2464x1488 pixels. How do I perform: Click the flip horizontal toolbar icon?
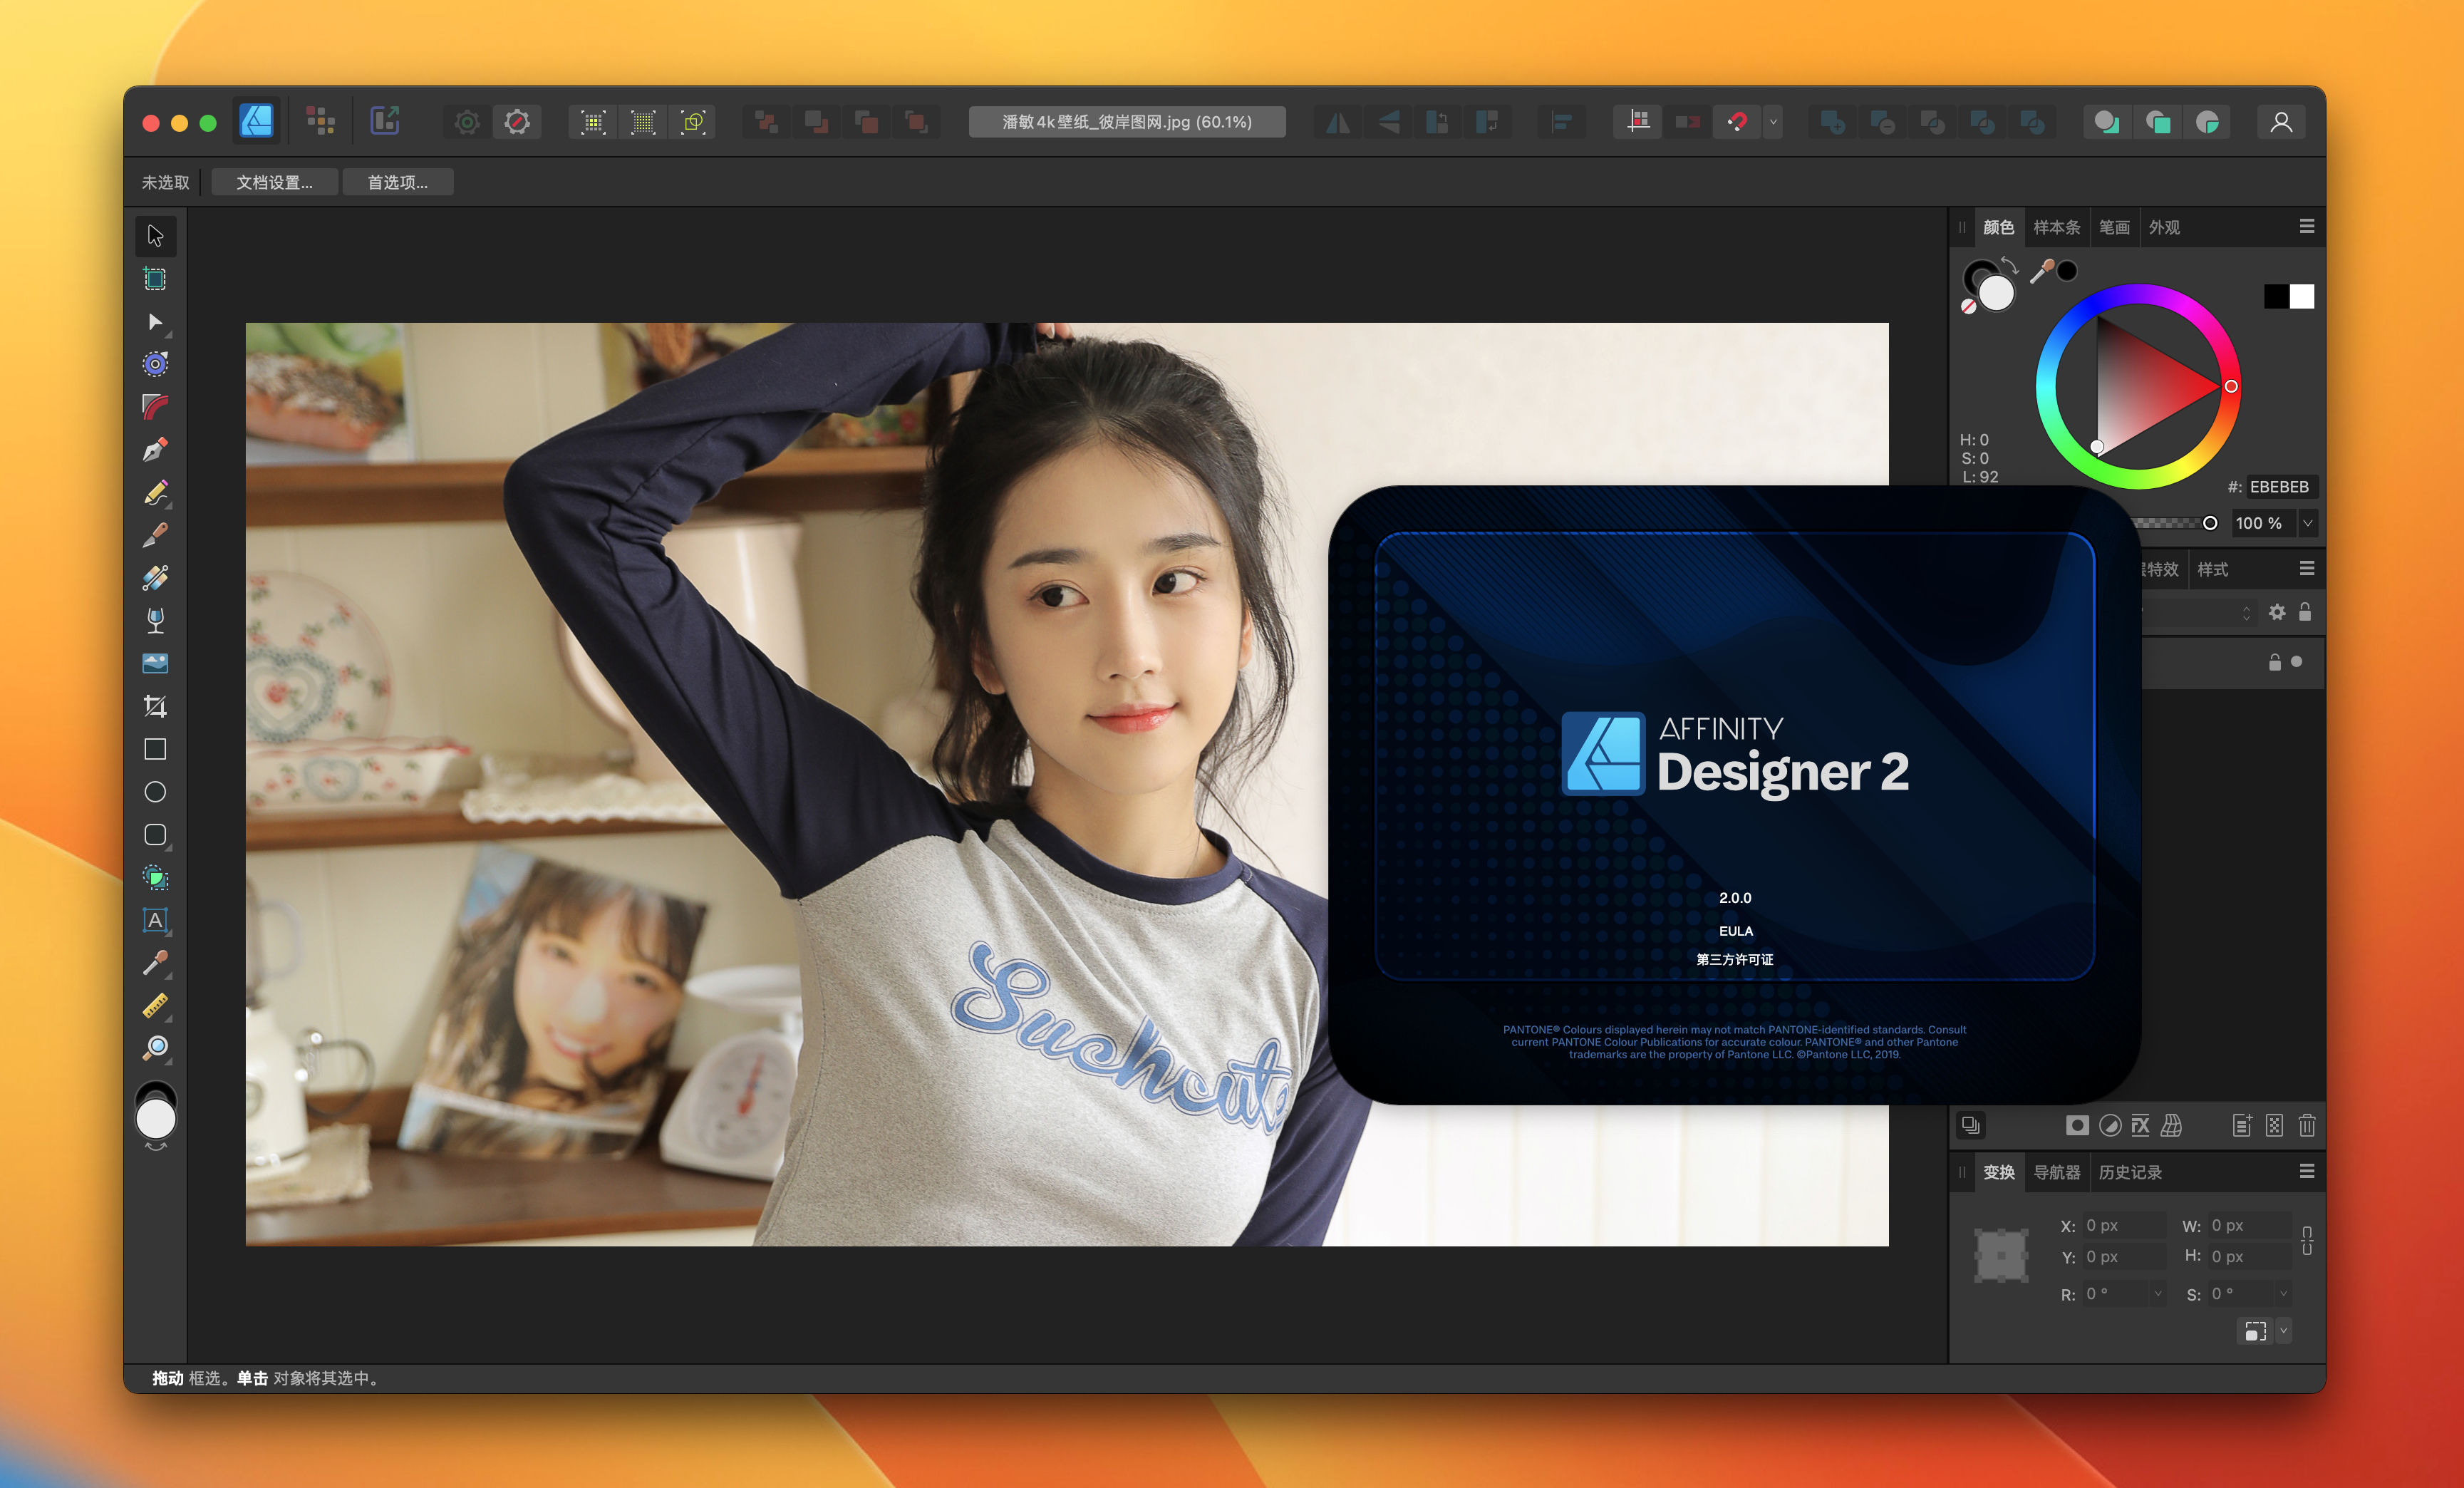click(x=1338, y=123)
